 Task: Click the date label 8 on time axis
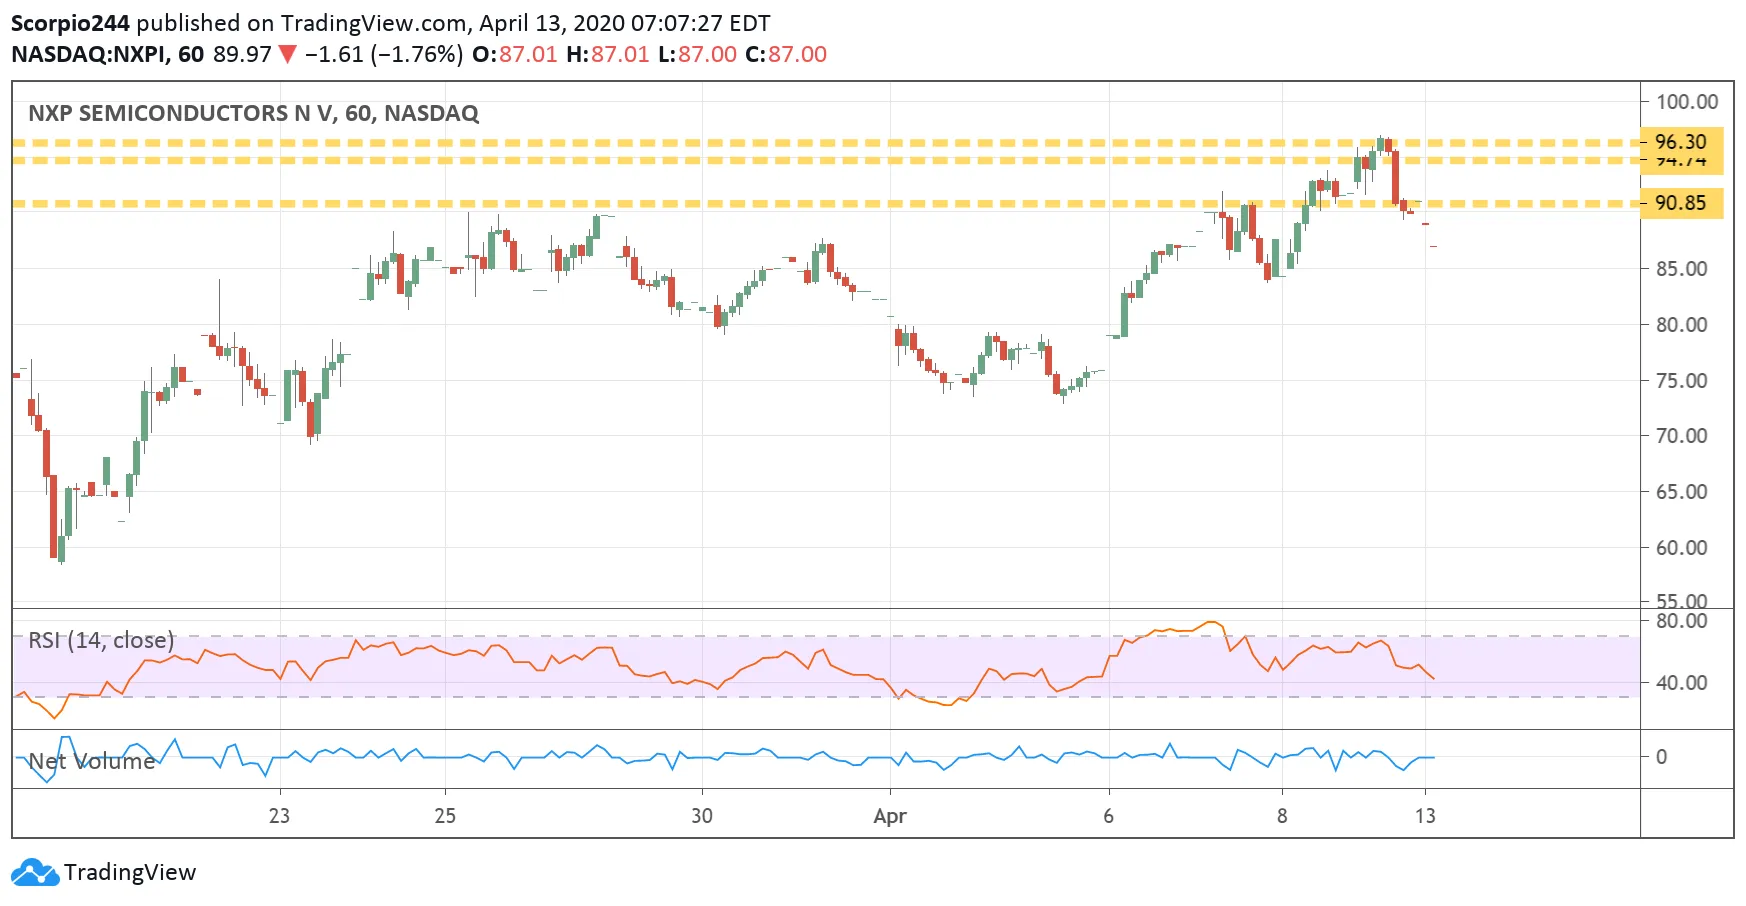[1282, 816]
